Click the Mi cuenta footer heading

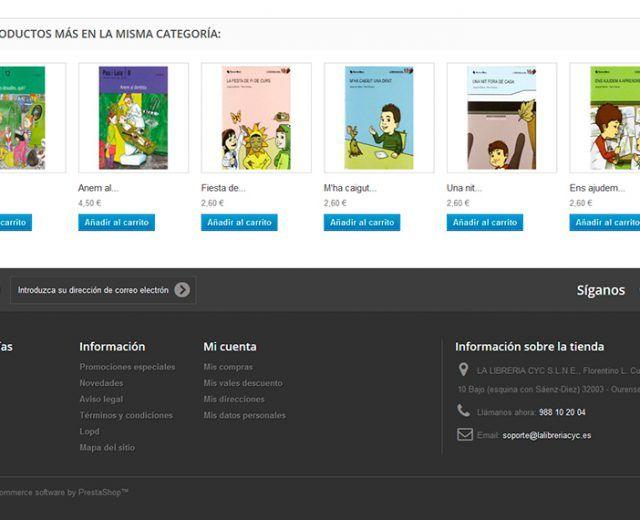tap(230, 347)
